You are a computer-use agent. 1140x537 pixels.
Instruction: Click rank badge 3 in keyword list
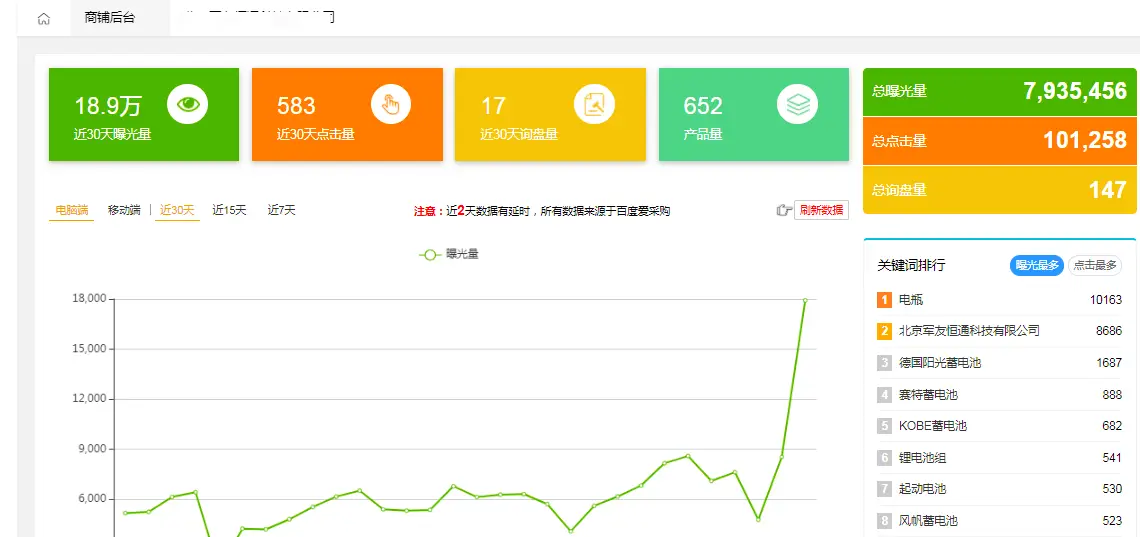point(884,363)
